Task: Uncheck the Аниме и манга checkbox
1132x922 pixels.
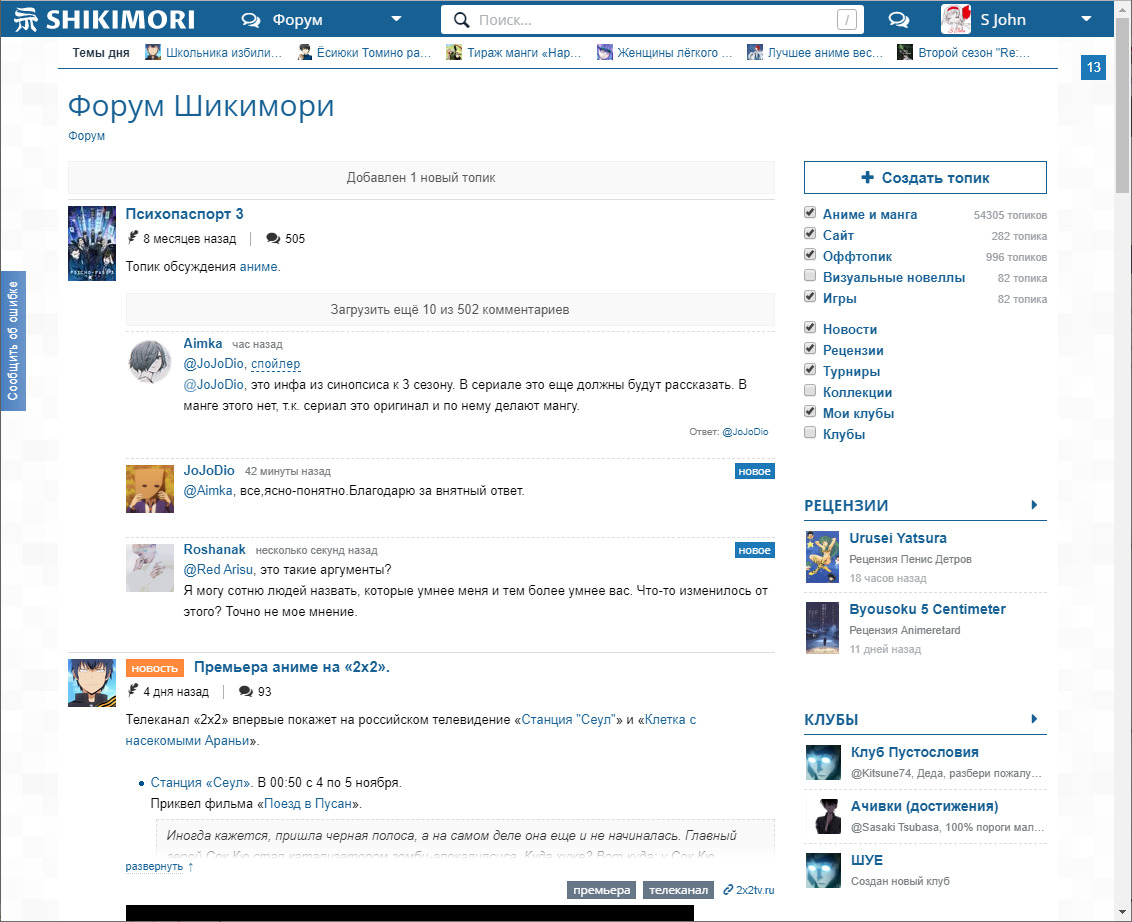Action: coord(810,214)
